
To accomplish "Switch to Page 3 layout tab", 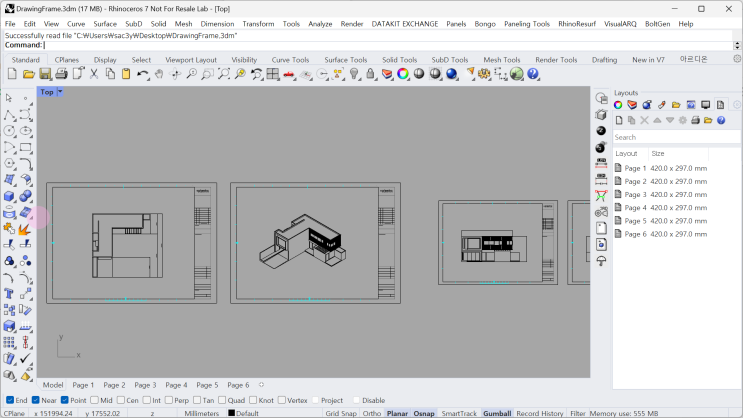I will pos(145,385).
